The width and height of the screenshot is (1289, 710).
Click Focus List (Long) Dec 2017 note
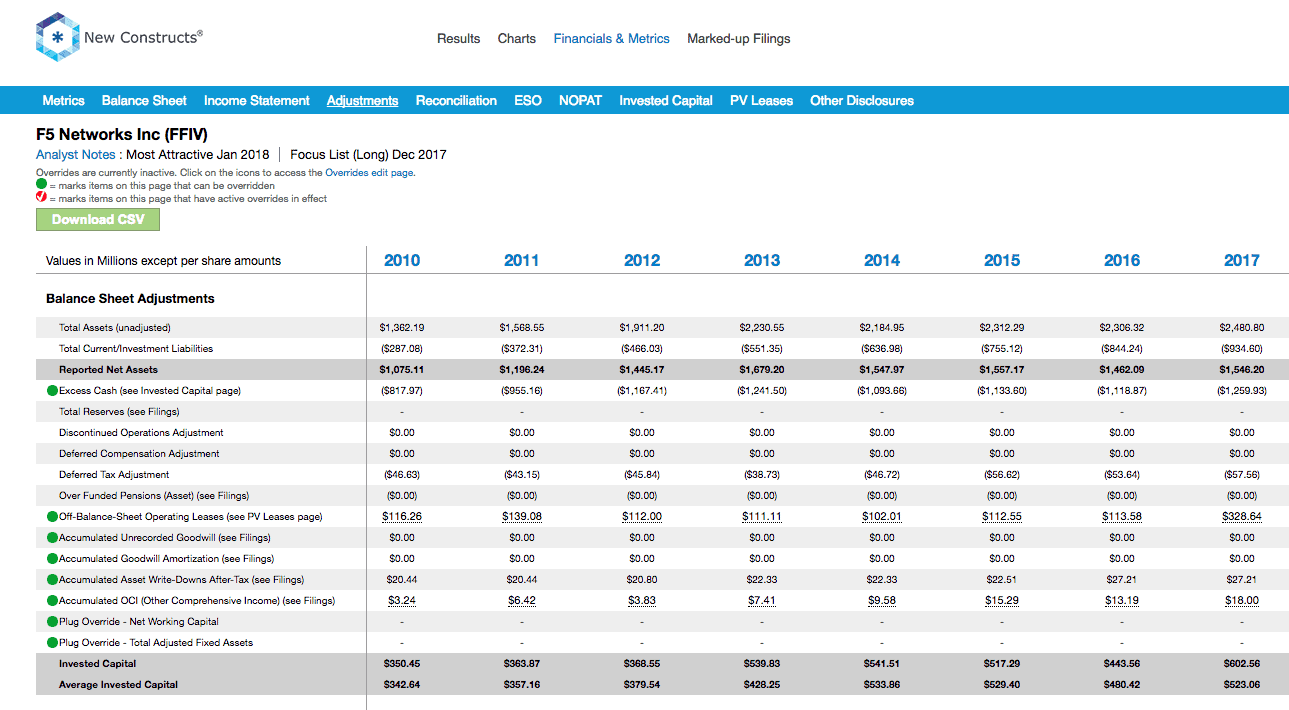pos(368,155)
